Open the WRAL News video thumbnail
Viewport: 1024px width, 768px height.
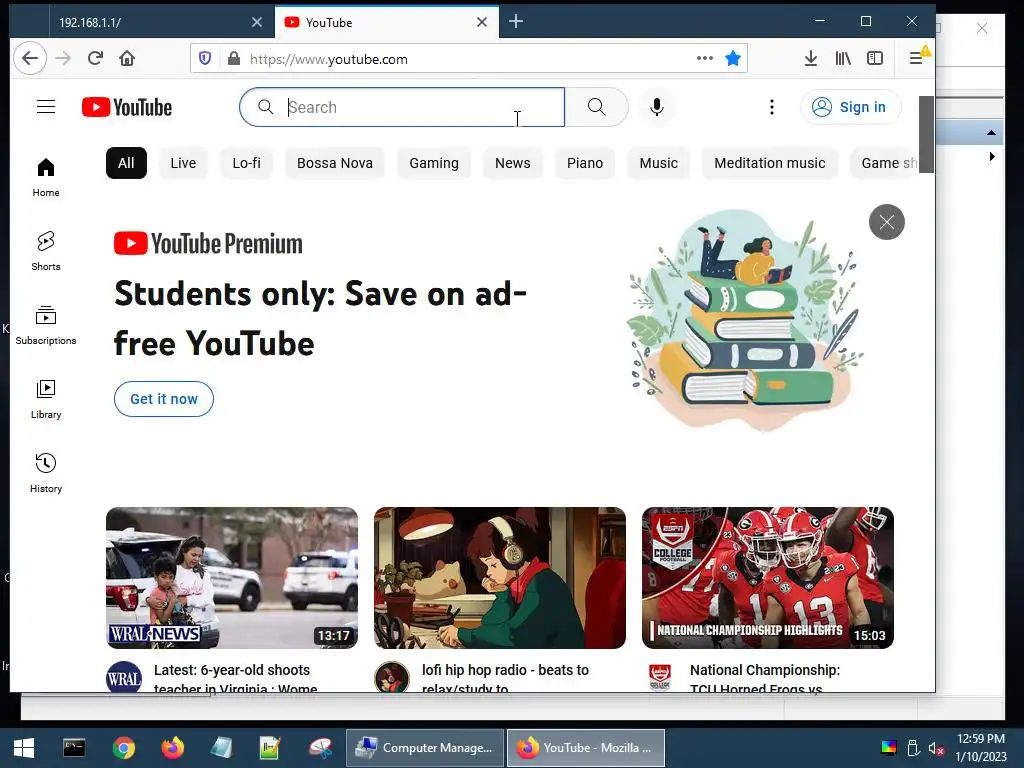coord(232,578)
